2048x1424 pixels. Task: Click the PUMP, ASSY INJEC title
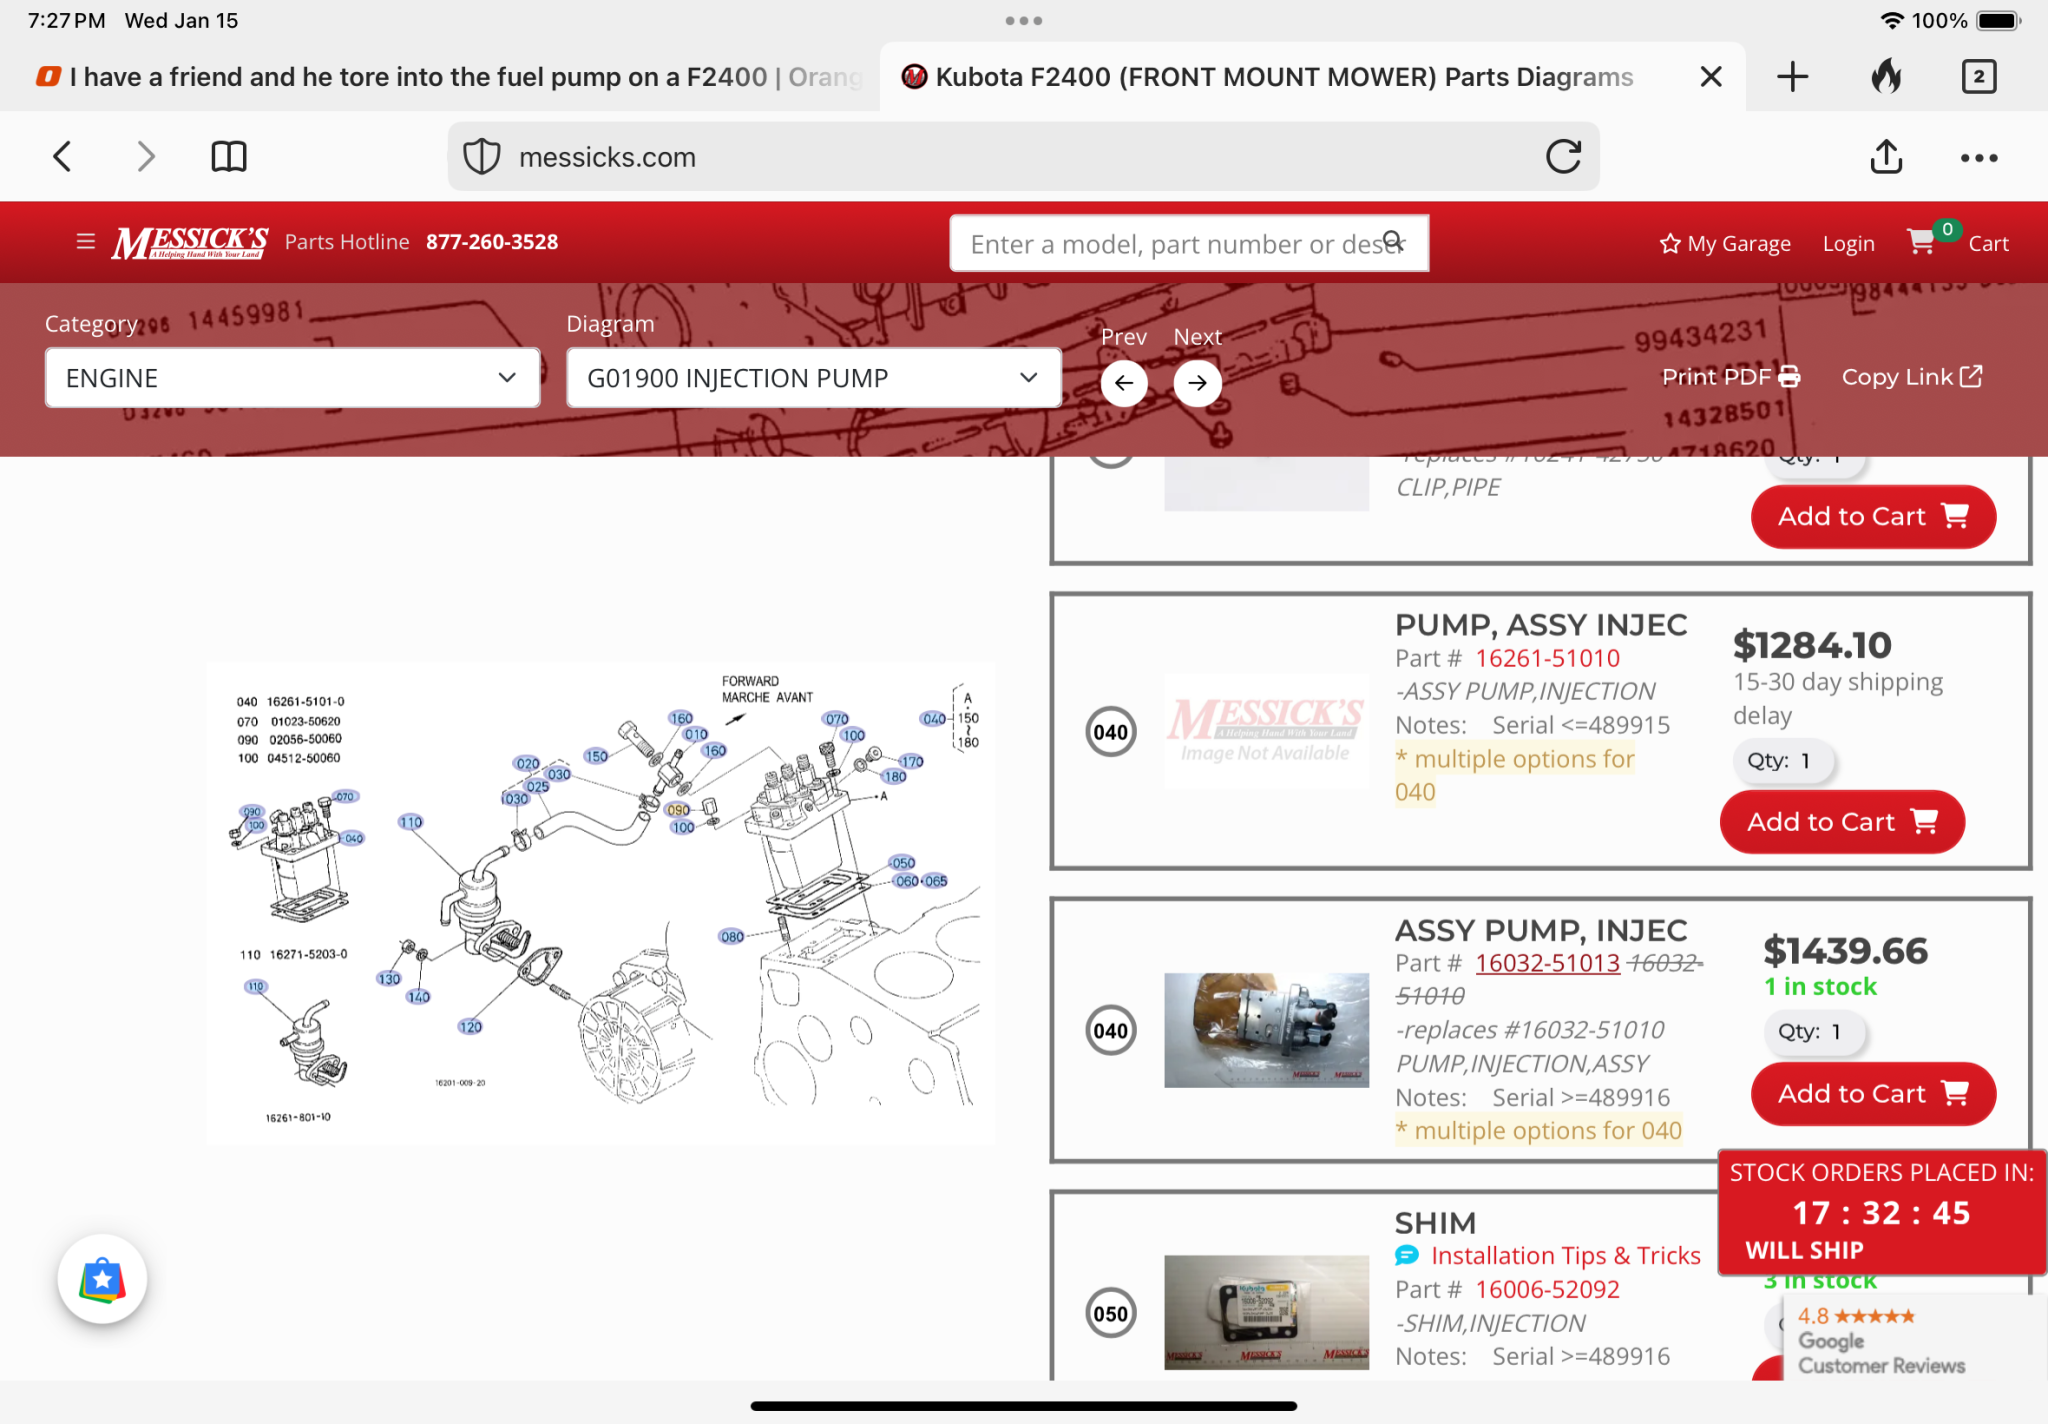(x=1541, y=625)
